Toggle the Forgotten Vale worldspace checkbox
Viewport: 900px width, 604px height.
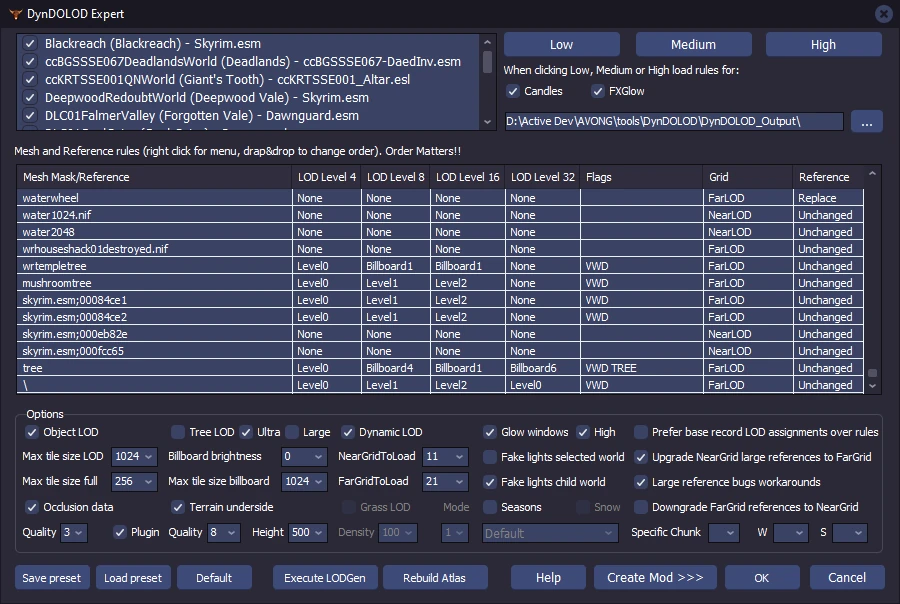(x=30, y=115)
